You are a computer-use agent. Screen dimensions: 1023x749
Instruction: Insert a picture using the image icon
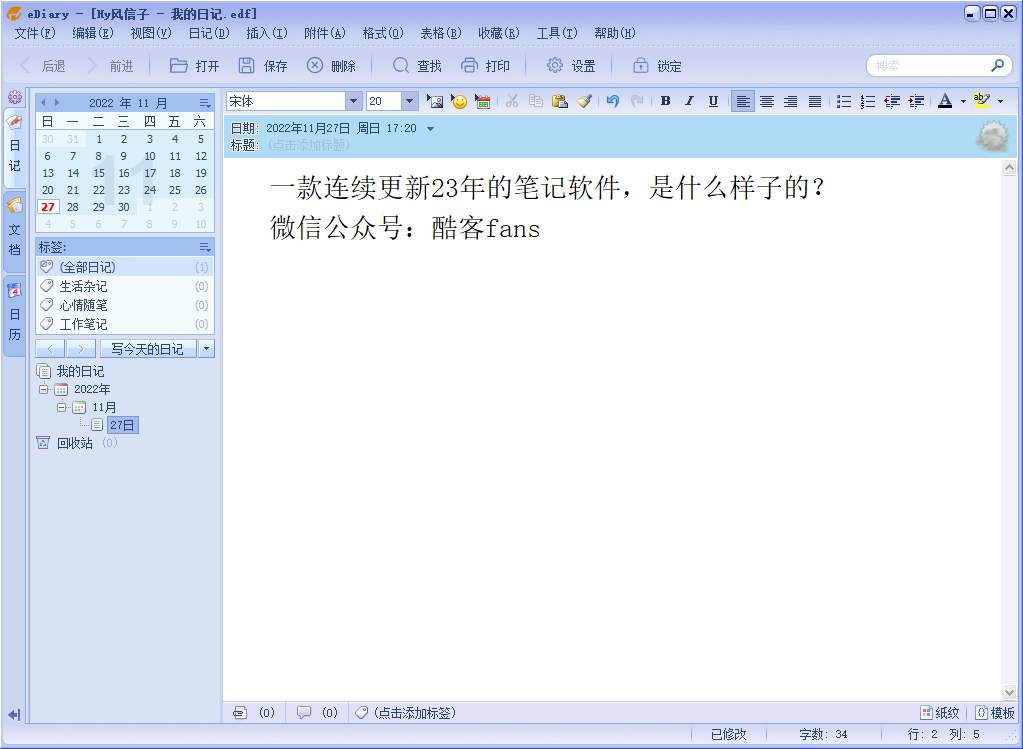pos(435,101)
